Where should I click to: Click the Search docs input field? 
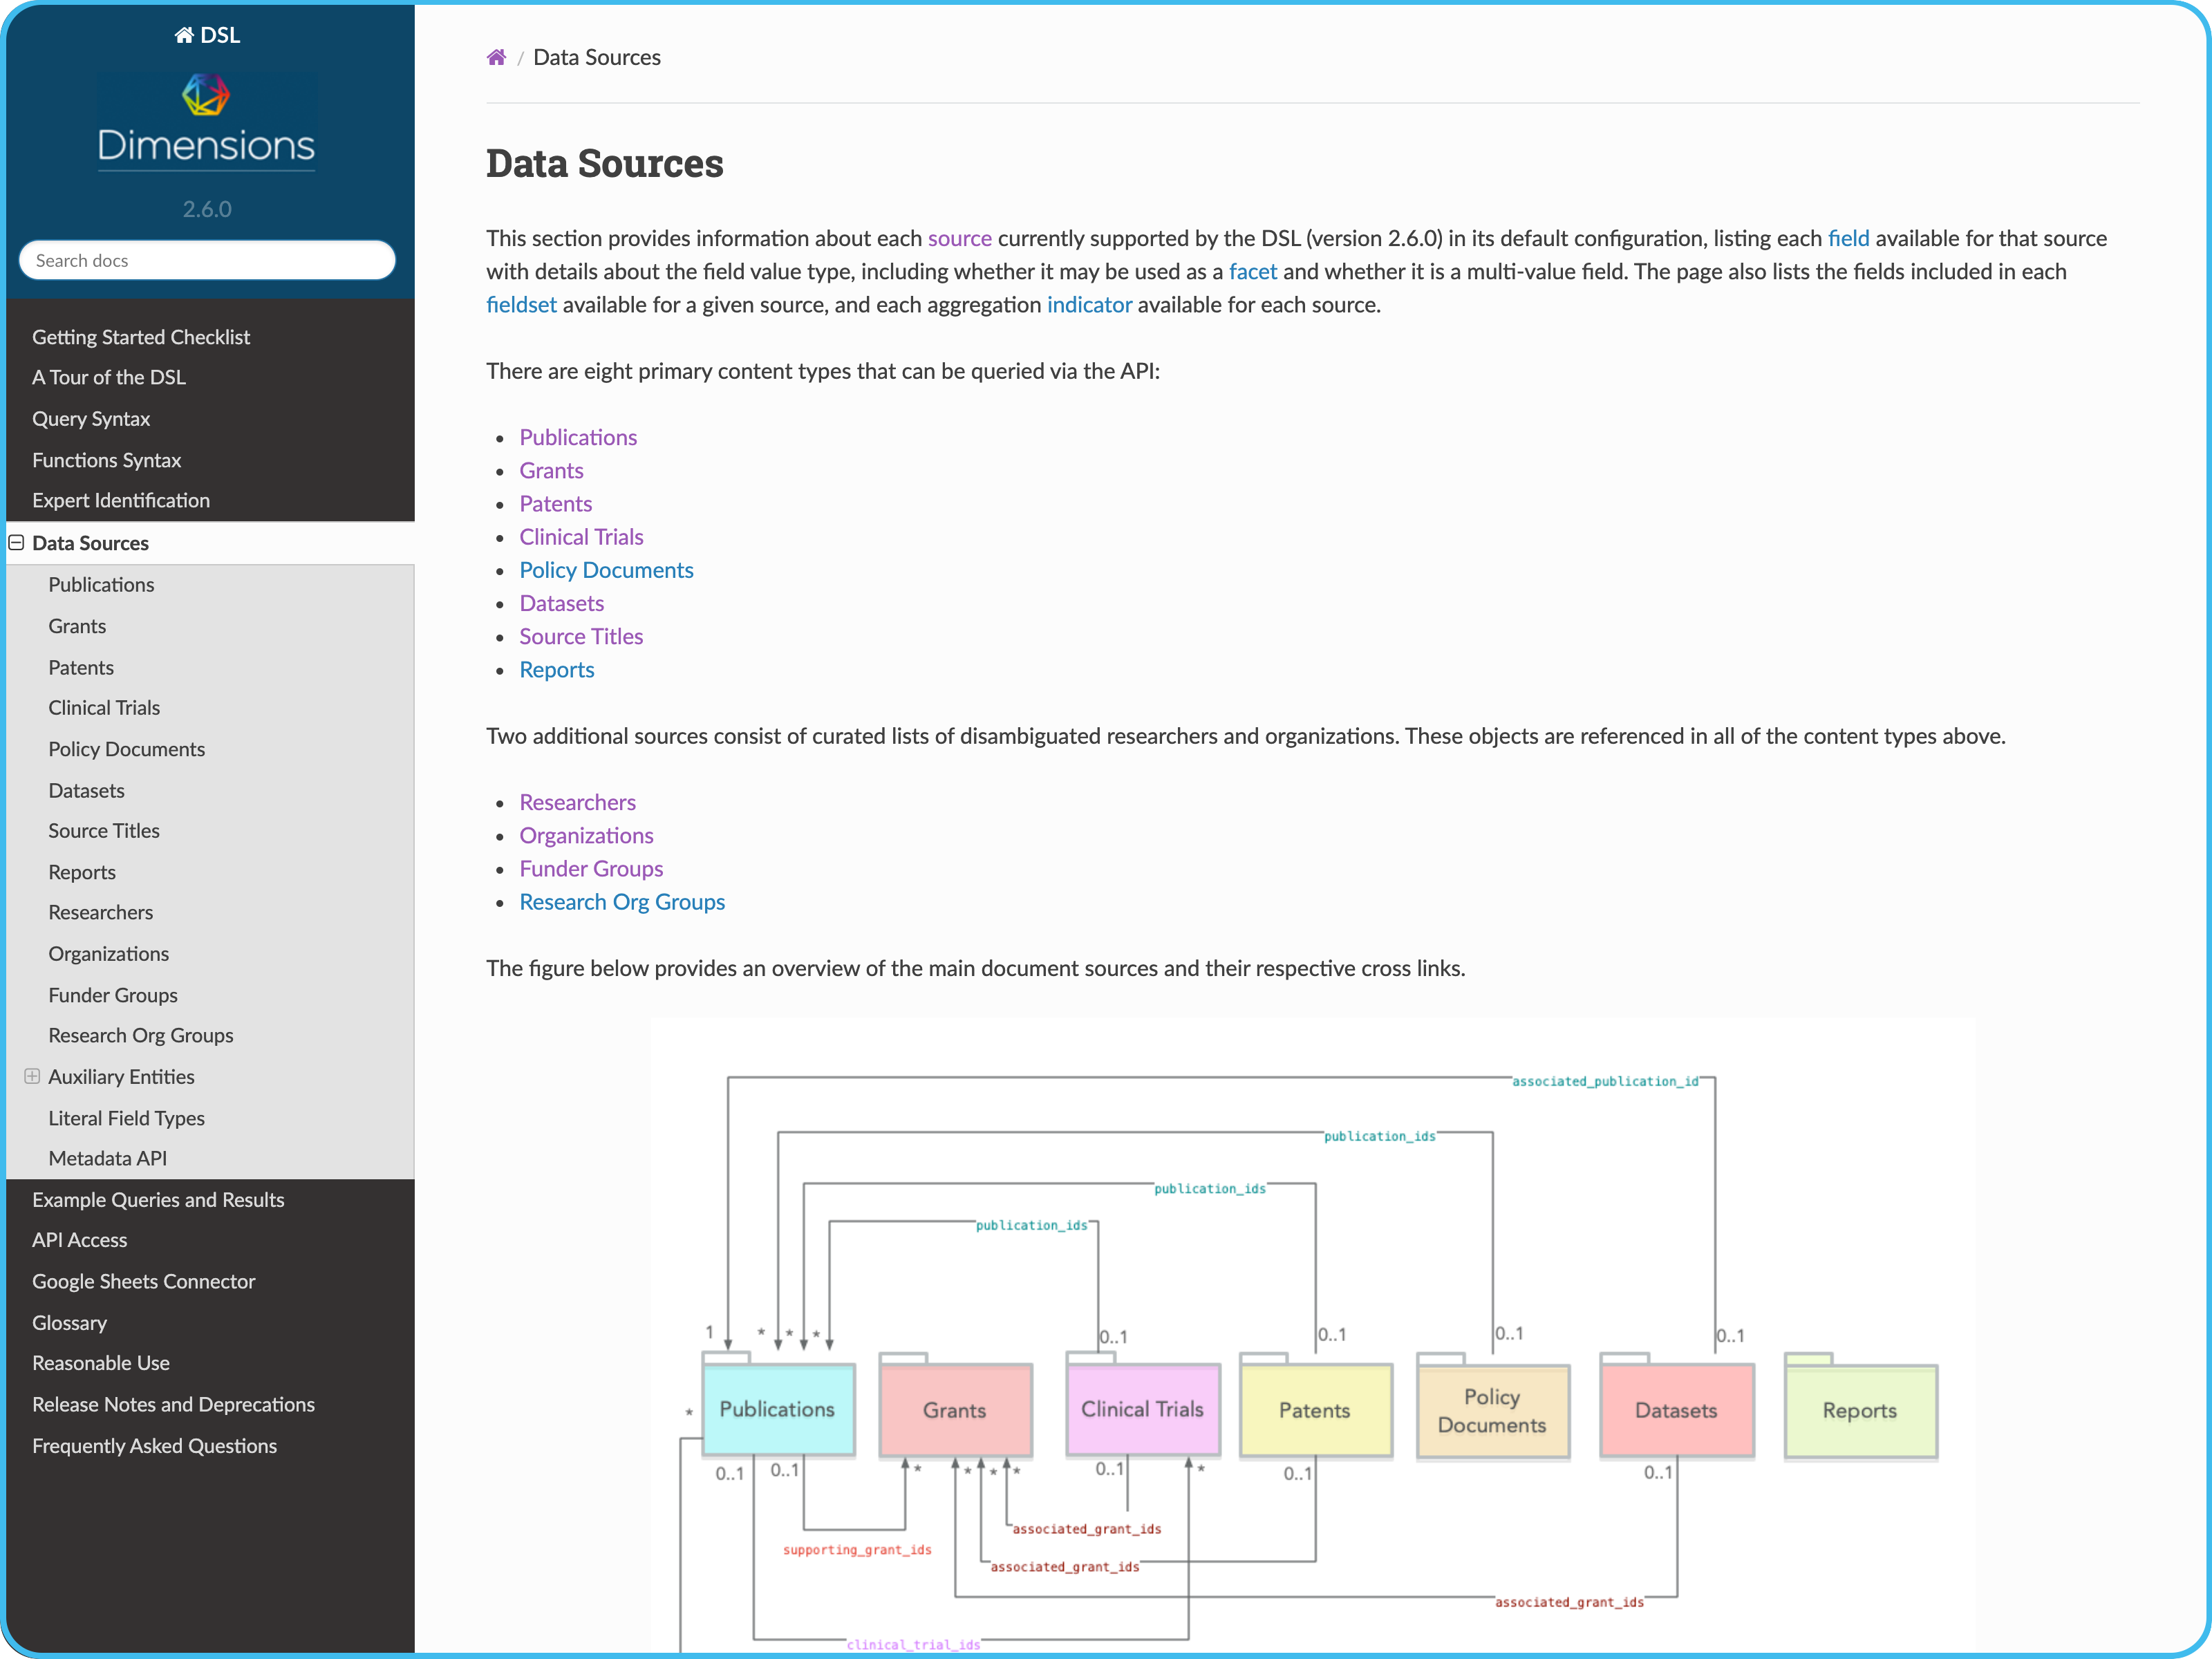point(207,261)
